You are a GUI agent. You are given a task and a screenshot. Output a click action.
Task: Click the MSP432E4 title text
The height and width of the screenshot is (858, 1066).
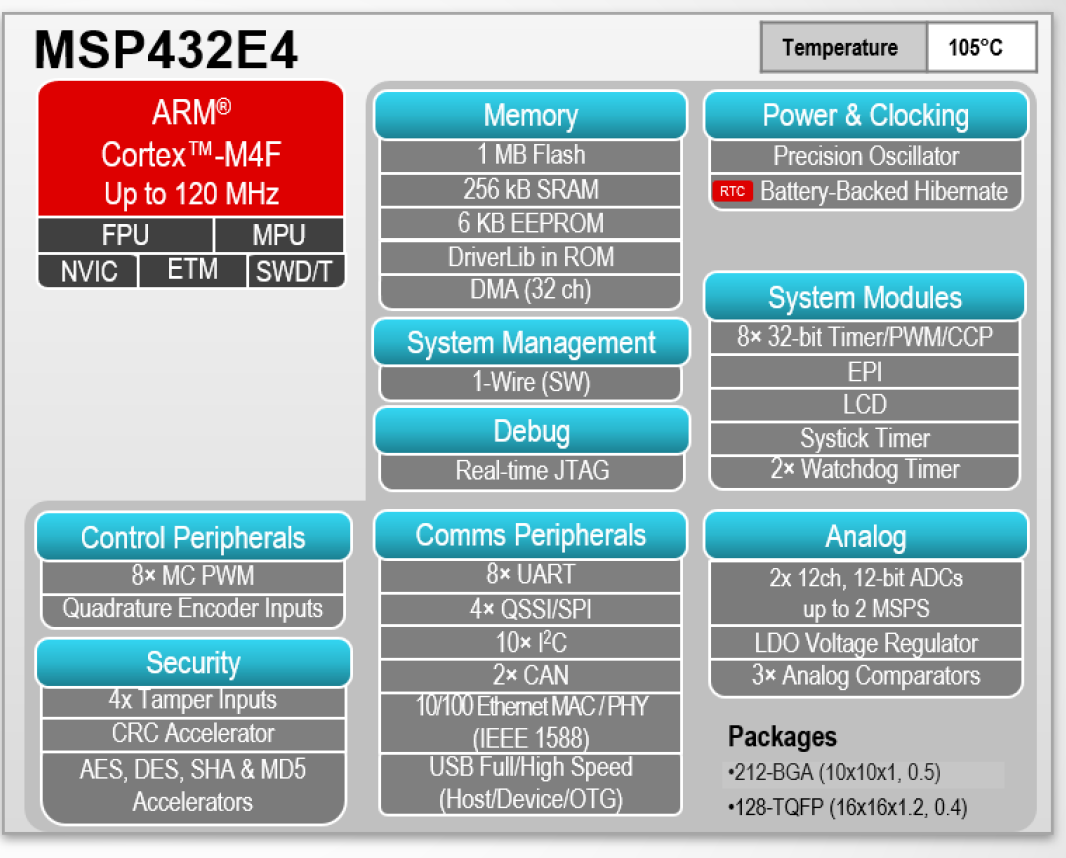pos(166,50)
